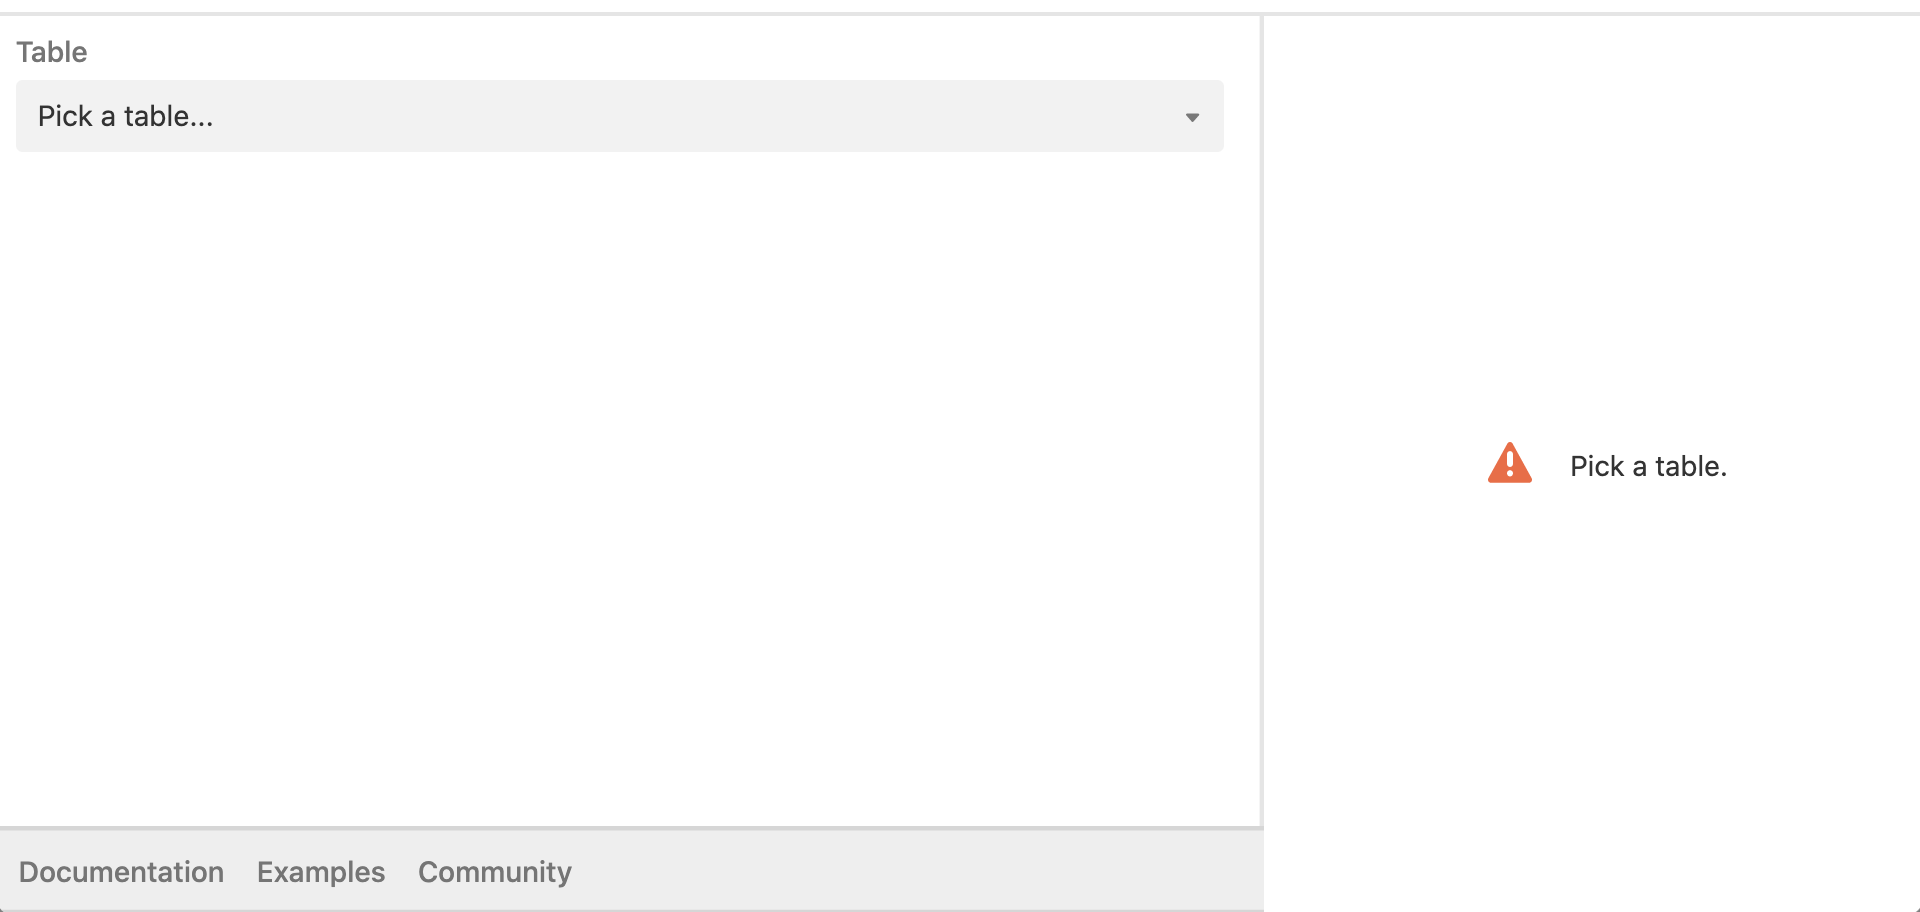Click blank area below the Table dropdown

pos(620,480)
